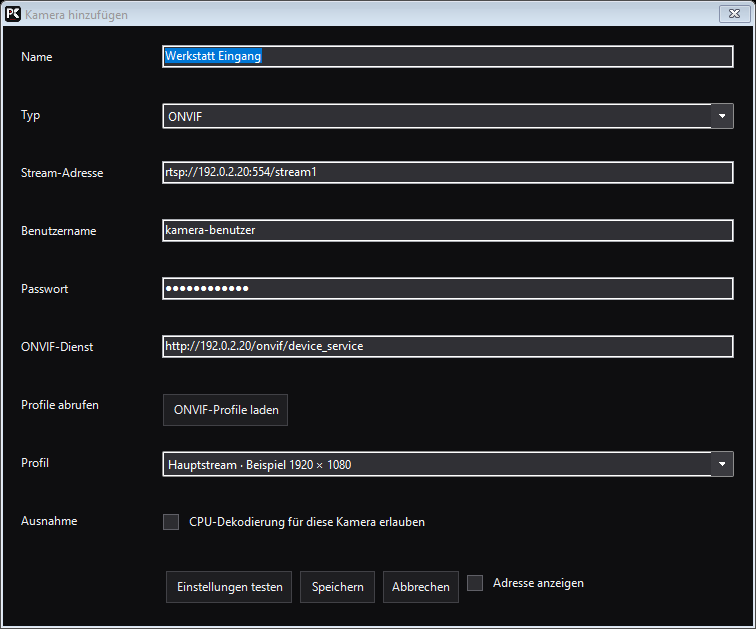Edit the ONVIF-Dienst URL field
This screenshot has height=629, width=756.
(448, 347)
